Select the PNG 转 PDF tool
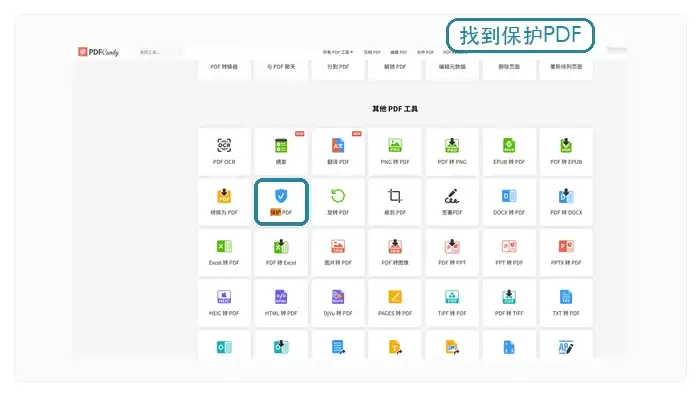700x395 pixels. pos(395,152)
